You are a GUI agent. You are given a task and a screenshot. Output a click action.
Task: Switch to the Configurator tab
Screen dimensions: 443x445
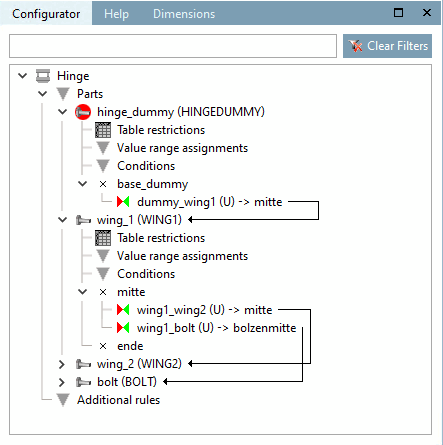point(46,14)
